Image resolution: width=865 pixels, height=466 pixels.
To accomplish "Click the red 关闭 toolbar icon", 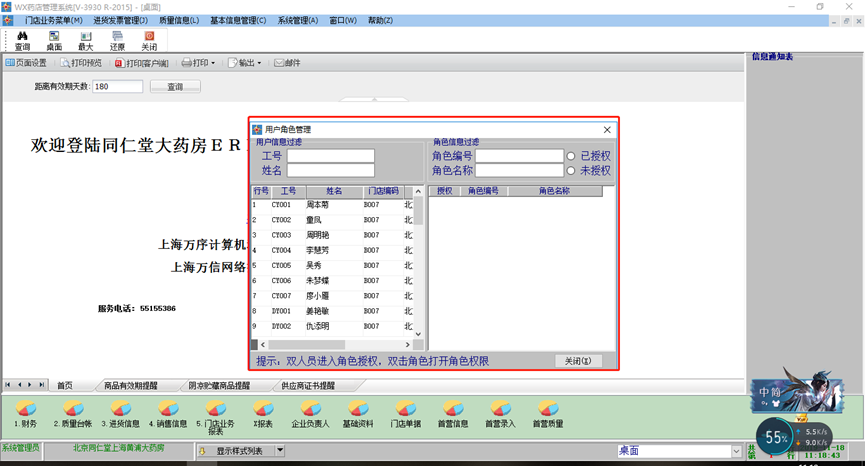I will (x=149, y=38).
